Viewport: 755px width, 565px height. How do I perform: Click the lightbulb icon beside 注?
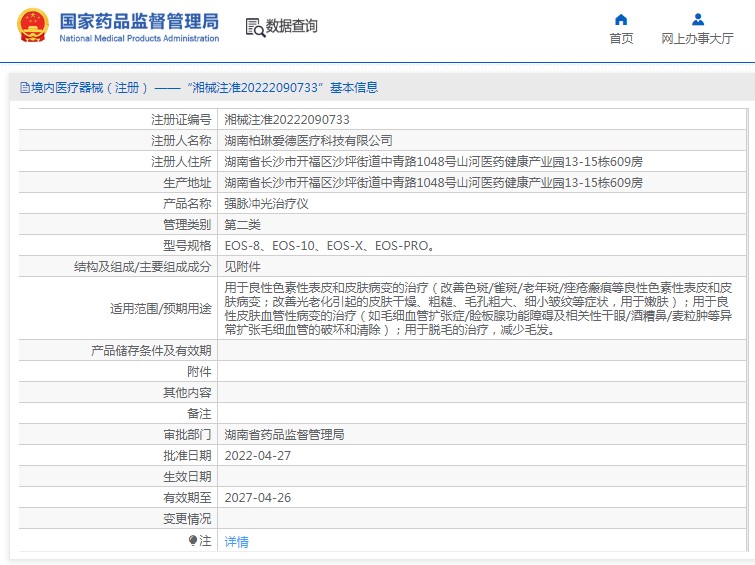(193, 540)
